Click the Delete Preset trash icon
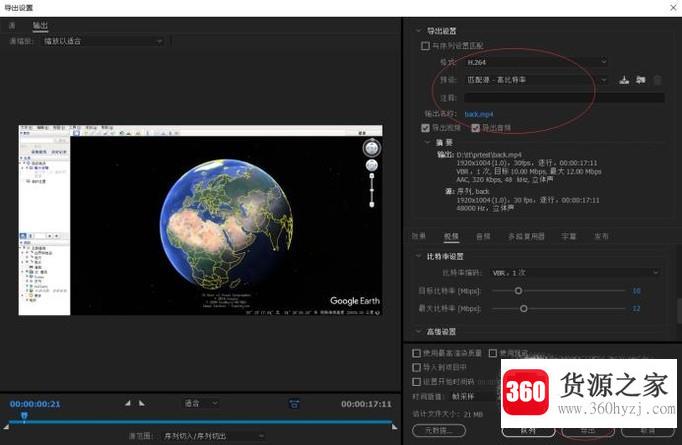 tap(658, 80)
